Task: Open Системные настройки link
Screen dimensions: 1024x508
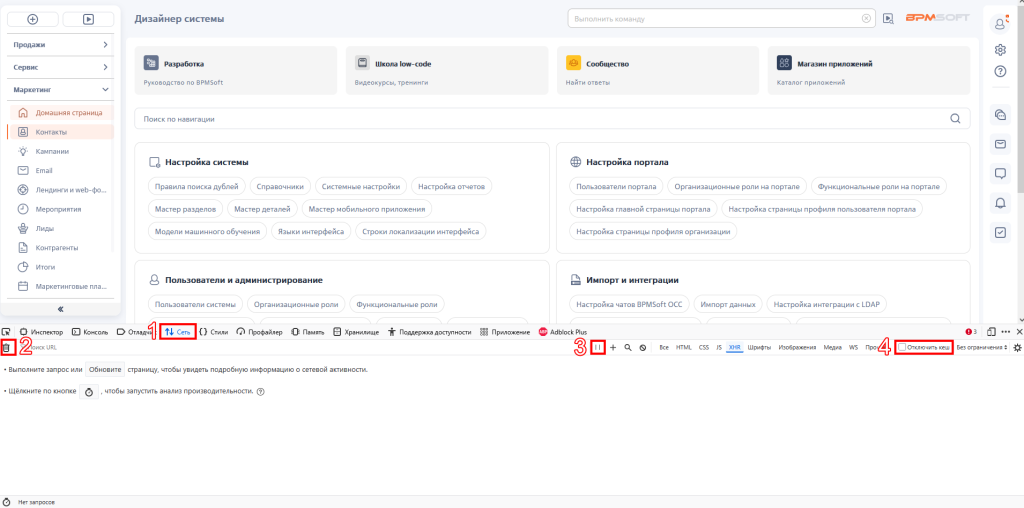Action: pyautogui.click(x=361, y=186)
